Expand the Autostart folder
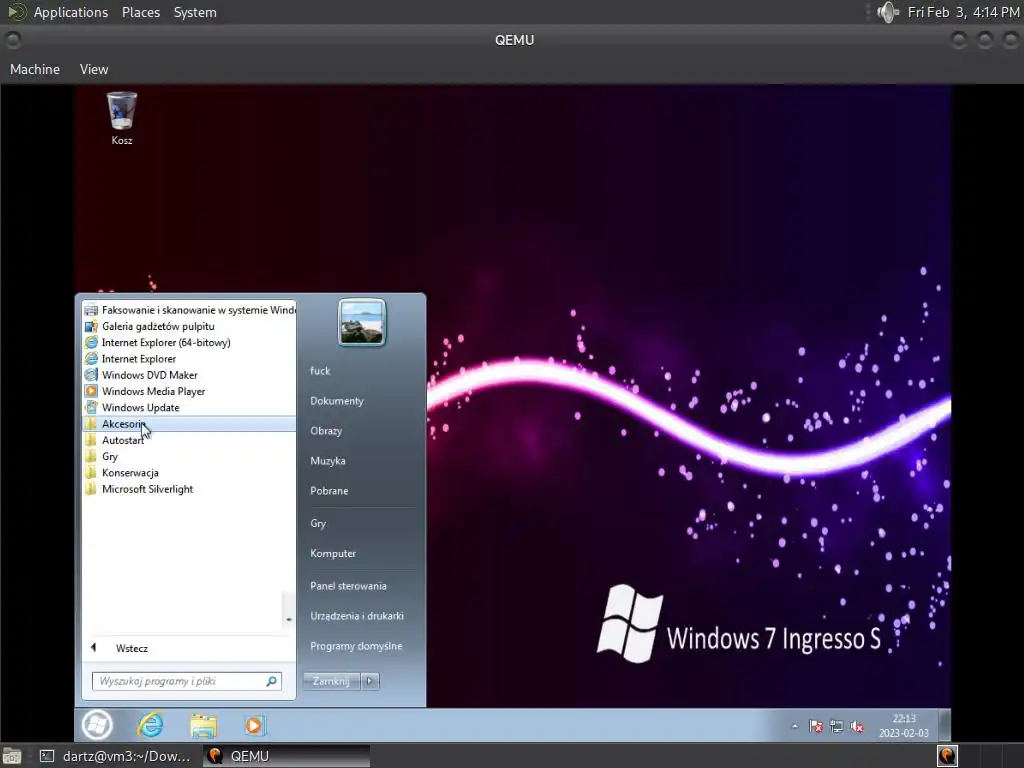 [189, 440]
